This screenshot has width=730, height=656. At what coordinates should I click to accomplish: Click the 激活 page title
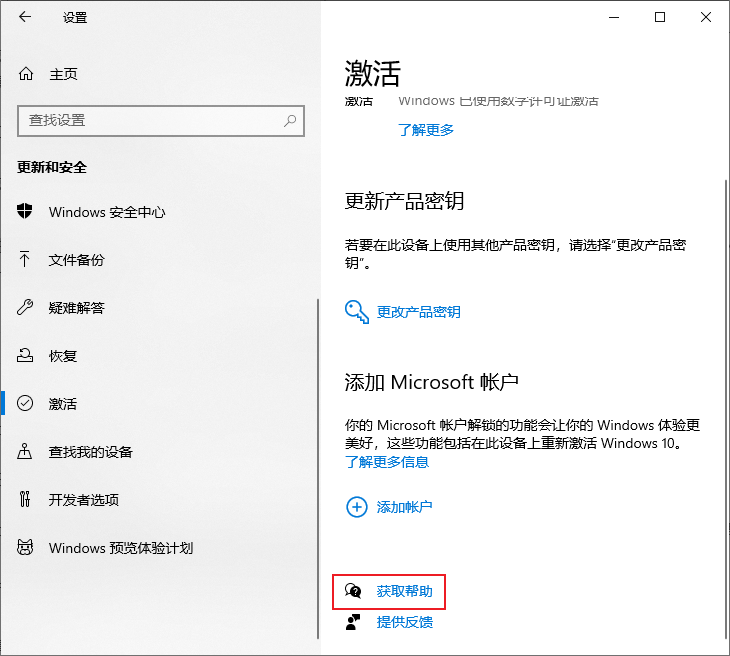pyautogui.click(x=372, y=74)
